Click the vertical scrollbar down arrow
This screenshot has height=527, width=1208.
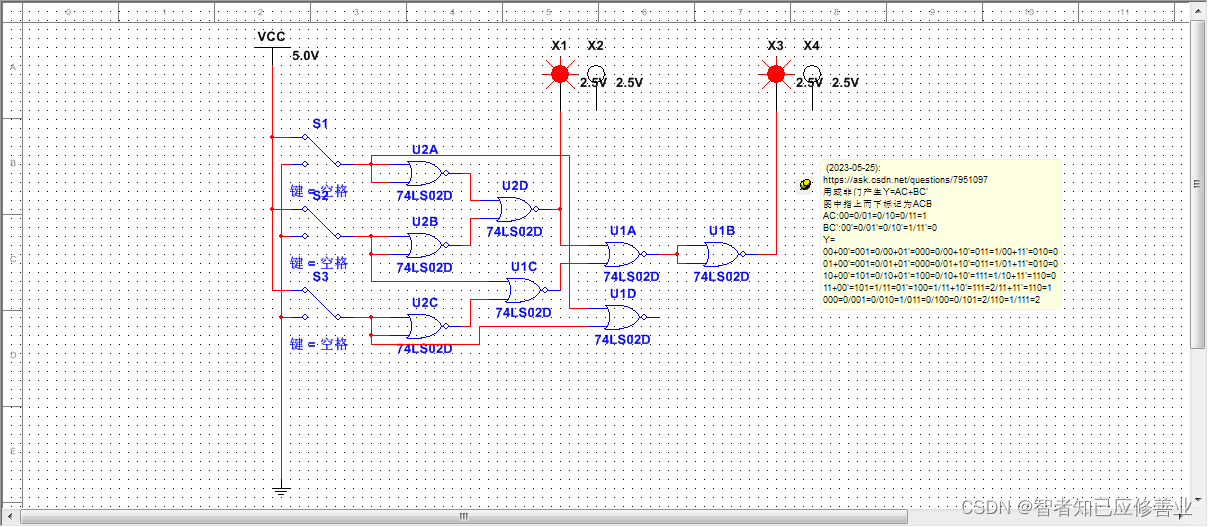1199,502
